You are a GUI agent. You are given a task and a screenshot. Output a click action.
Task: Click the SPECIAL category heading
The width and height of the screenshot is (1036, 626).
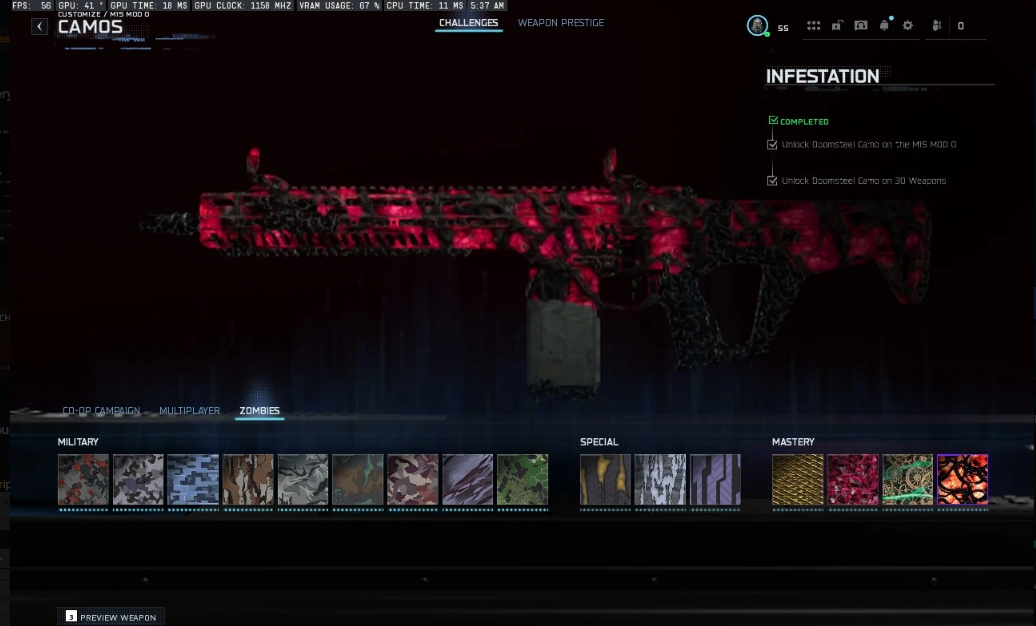tap(599, 442)
